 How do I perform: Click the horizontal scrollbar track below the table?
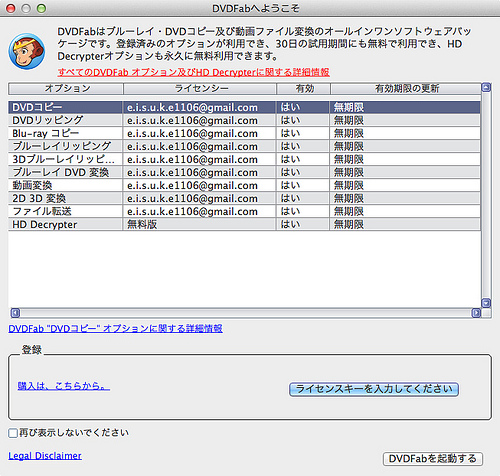pyautogui.click(x=246, y=313)
